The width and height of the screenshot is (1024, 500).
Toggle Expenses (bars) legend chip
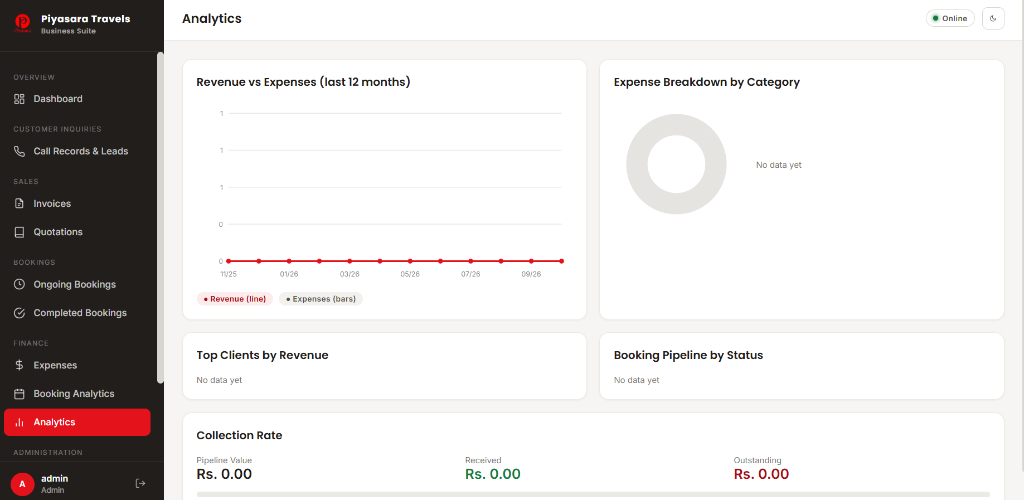click(321, 299)
